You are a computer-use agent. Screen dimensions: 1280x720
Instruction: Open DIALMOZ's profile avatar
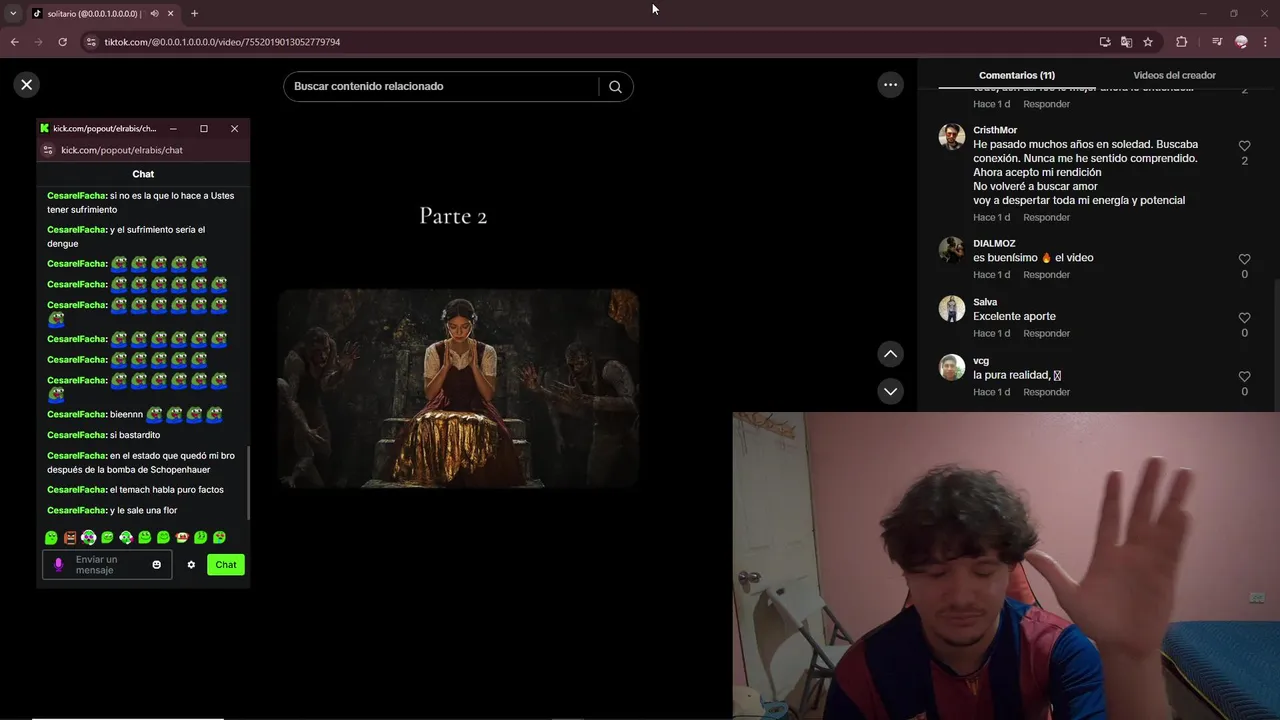tap(952, 250)
